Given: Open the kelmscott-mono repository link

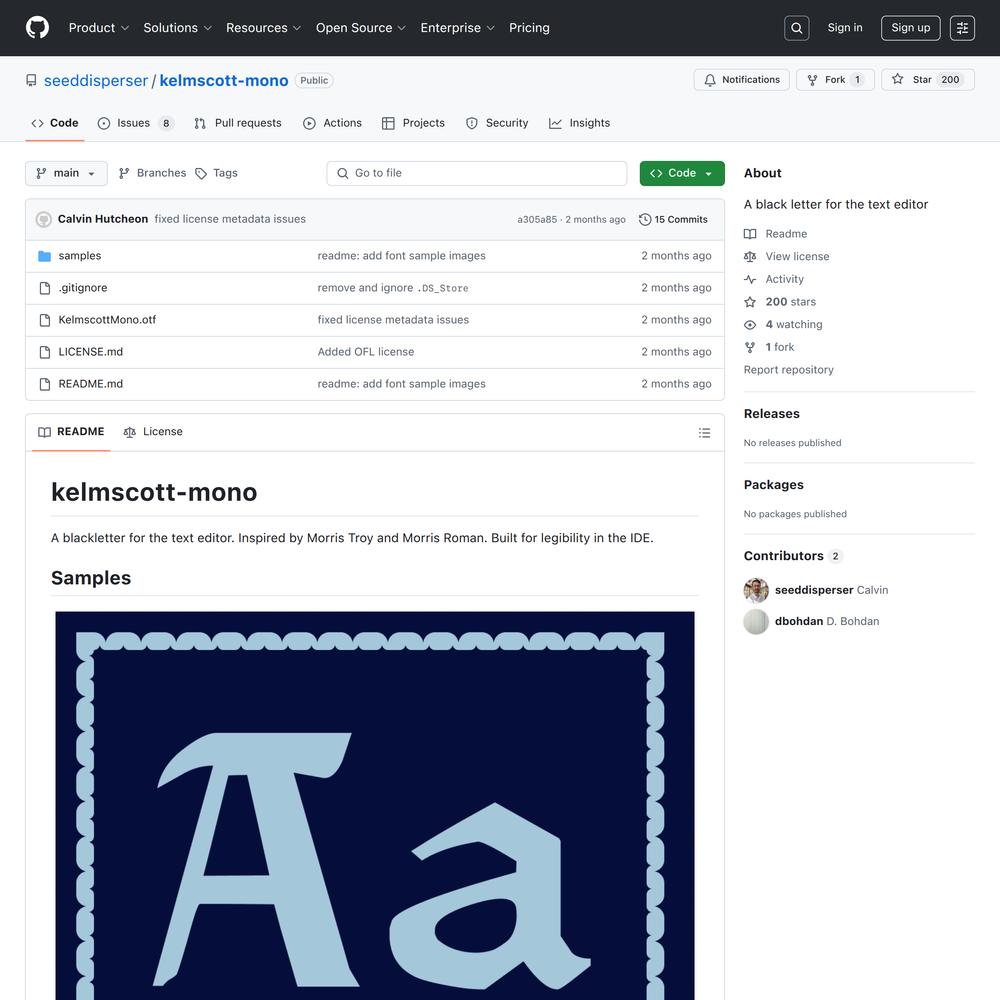Looking at the screenshot, I should 224,80.
